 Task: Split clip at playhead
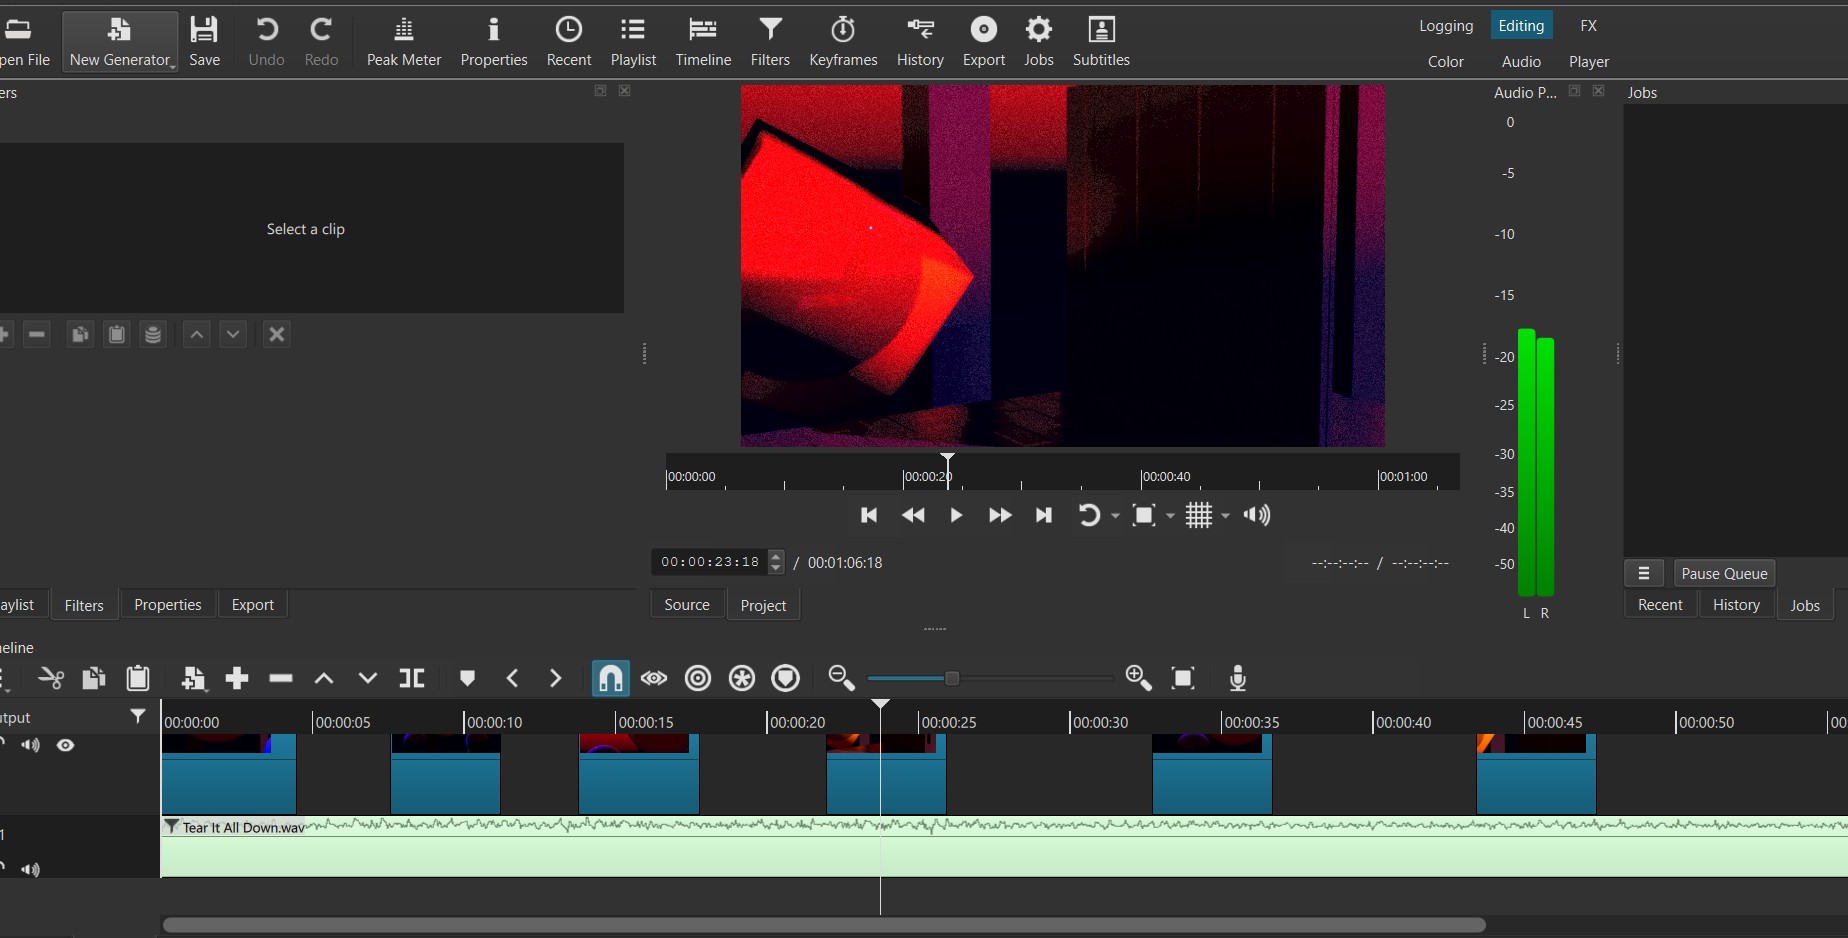coord(412,679)
